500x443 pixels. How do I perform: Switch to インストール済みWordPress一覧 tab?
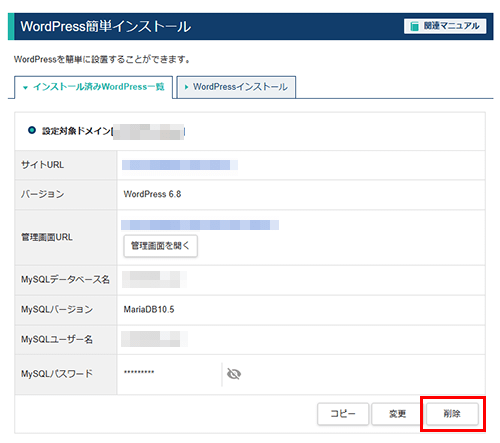pos(93,87)
